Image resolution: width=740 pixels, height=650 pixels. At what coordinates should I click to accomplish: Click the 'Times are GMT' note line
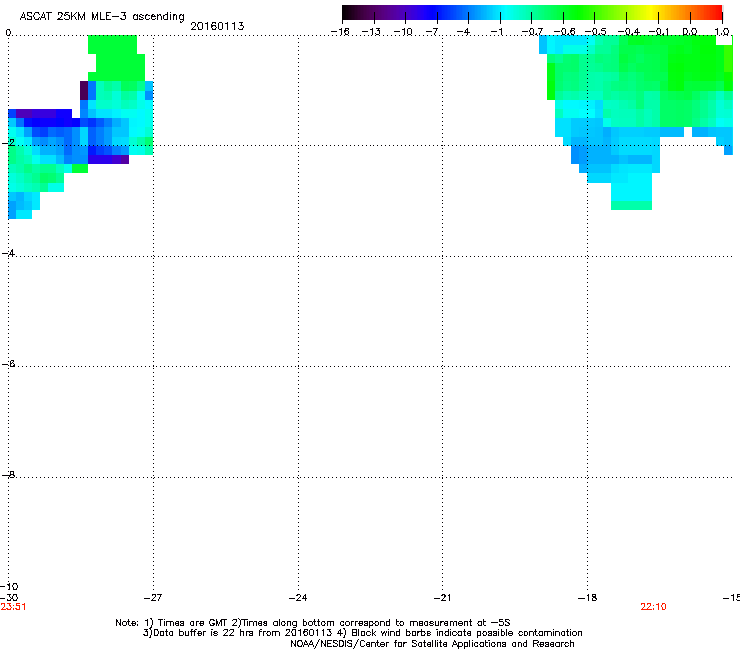313,623
